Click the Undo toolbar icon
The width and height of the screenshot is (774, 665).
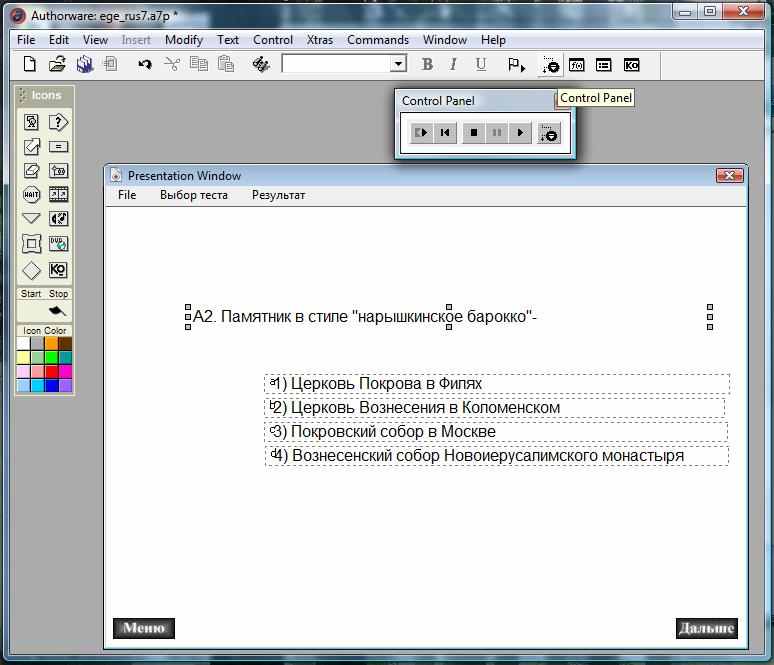145,65
